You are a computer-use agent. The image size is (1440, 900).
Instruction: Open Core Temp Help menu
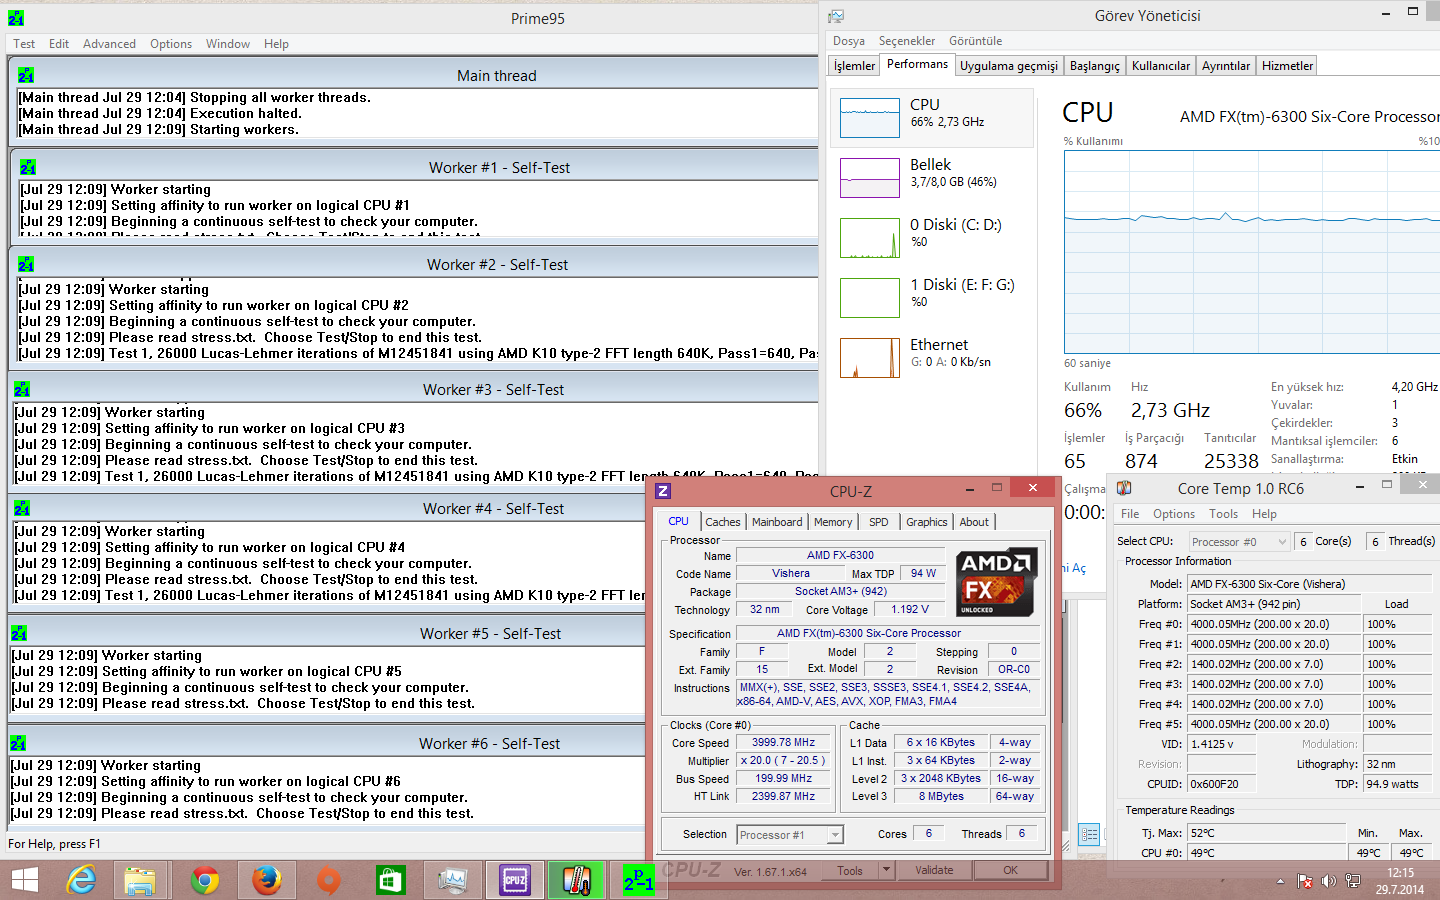(1264, 514)
